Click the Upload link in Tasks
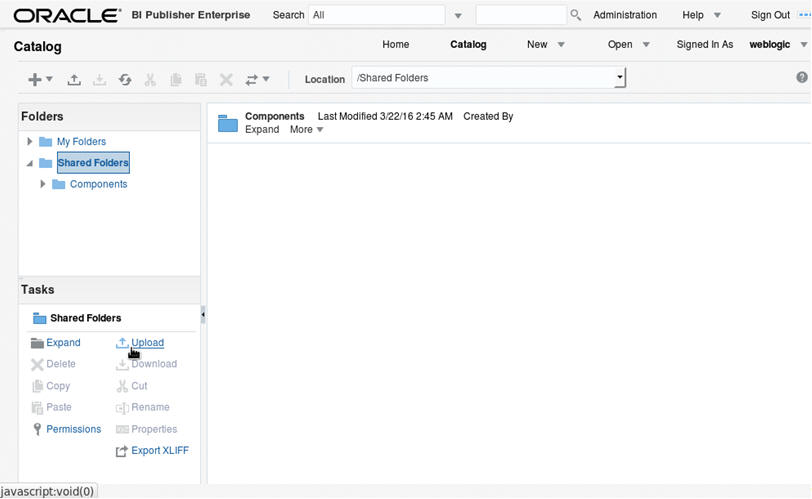 (x=148, y=343)
